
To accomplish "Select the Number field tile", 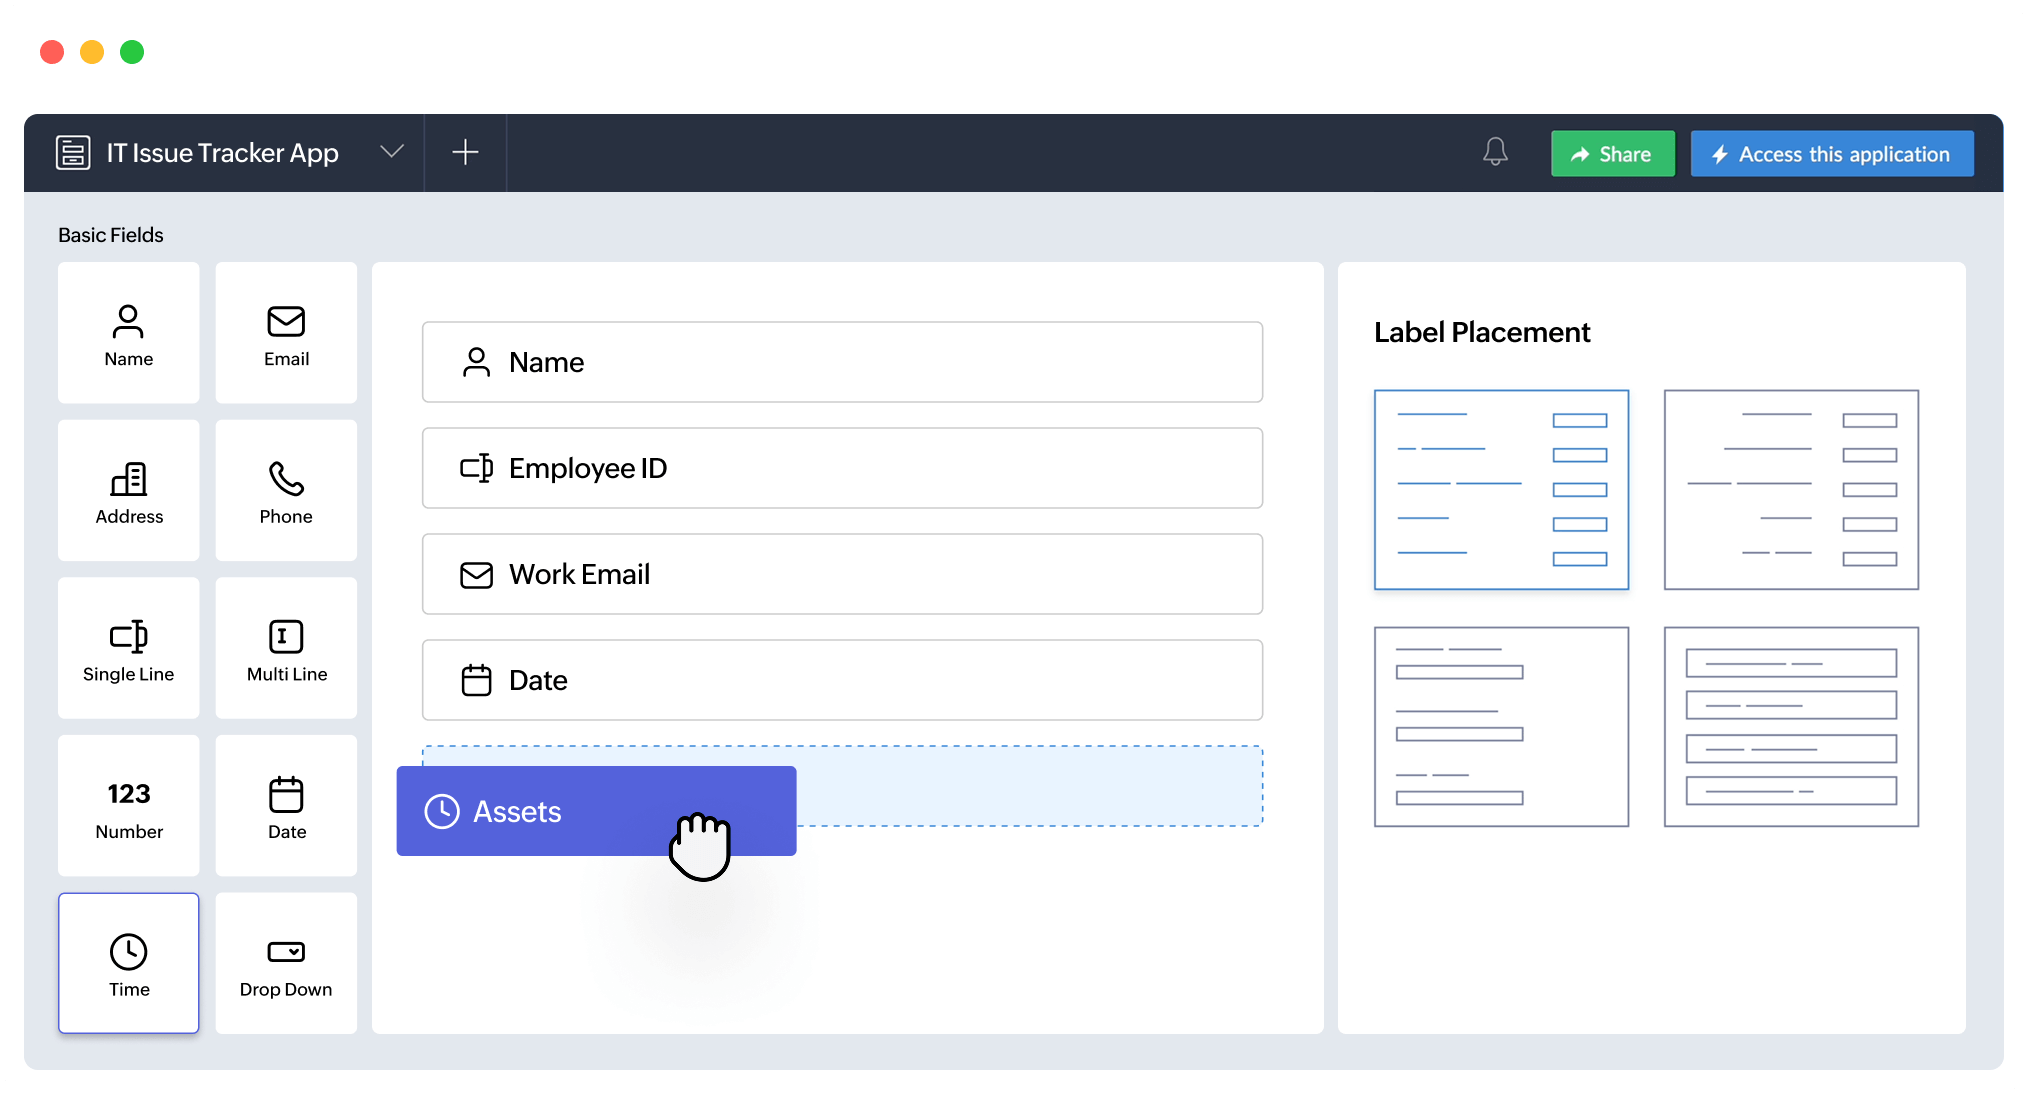I will [x=128, y=806].
